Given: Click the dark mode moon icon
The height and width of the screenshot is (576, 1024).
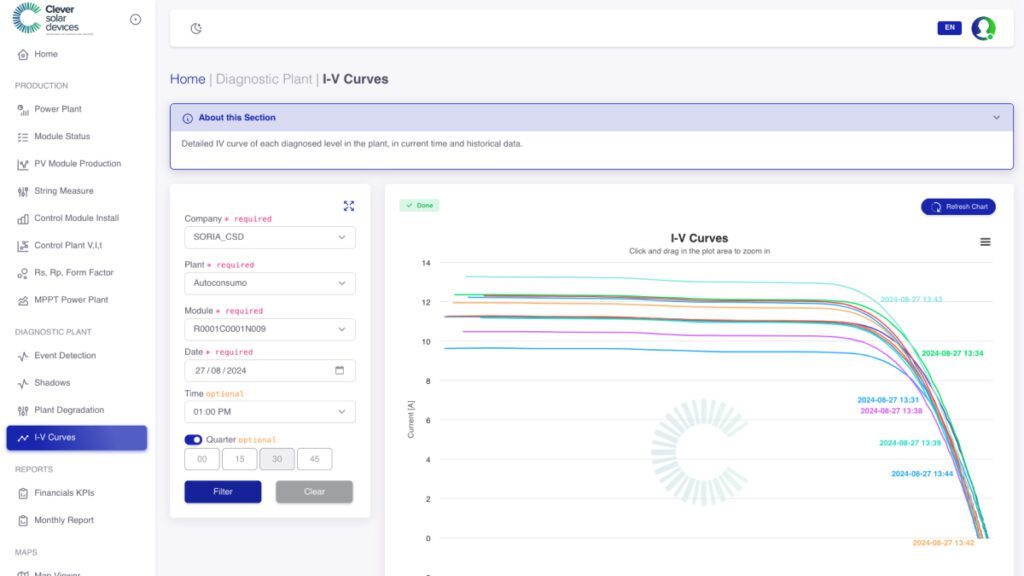Looking at the screenshot, I should pyautogui.click(x=196, y=28).
